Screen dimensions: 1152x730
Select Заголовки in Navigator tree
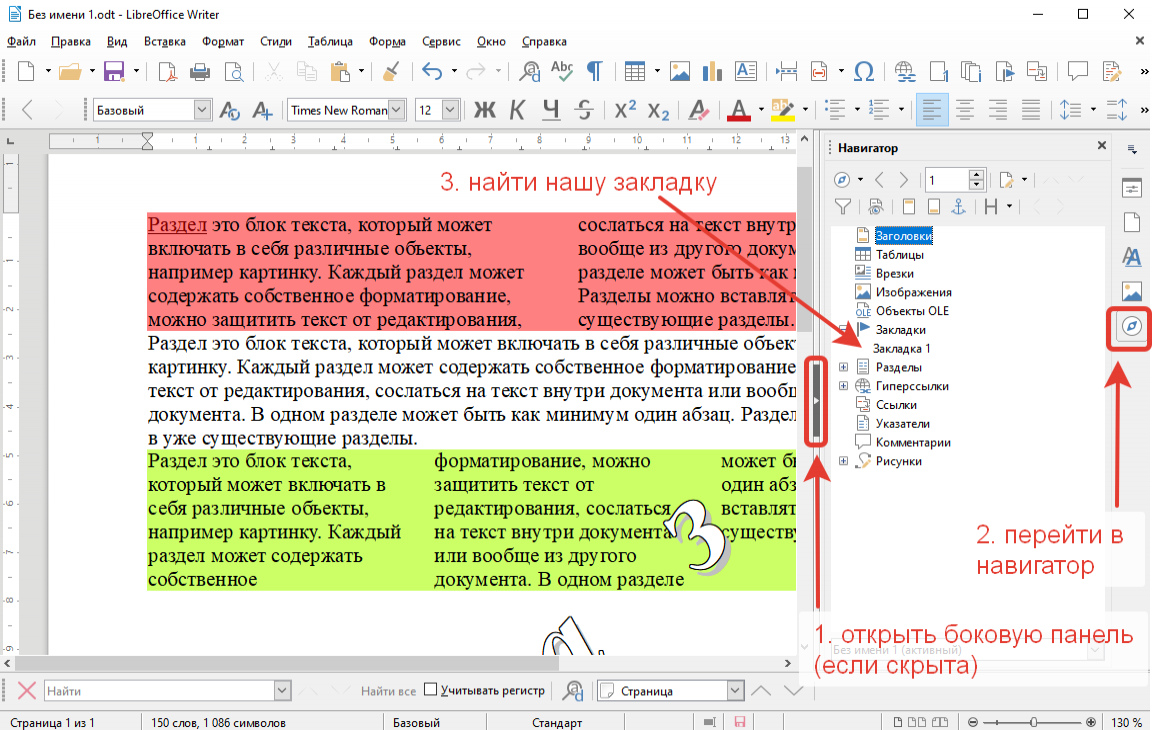pyautogui.click(x=904, y=236)
